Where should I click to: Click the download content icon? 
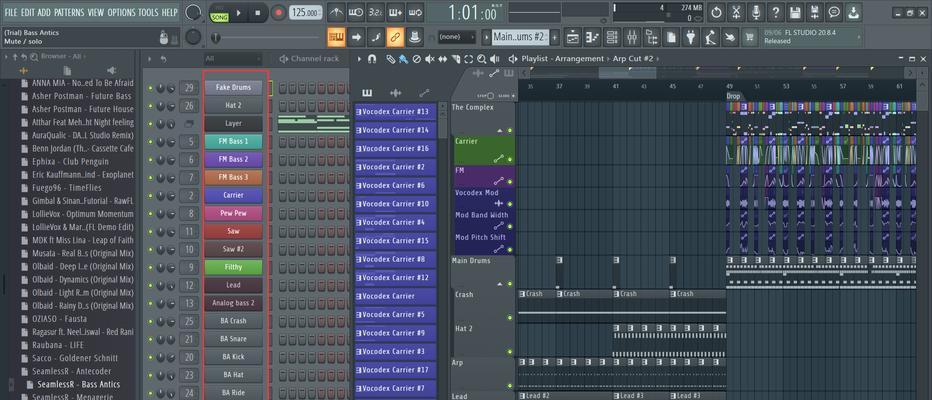click(x=854, y=12)
